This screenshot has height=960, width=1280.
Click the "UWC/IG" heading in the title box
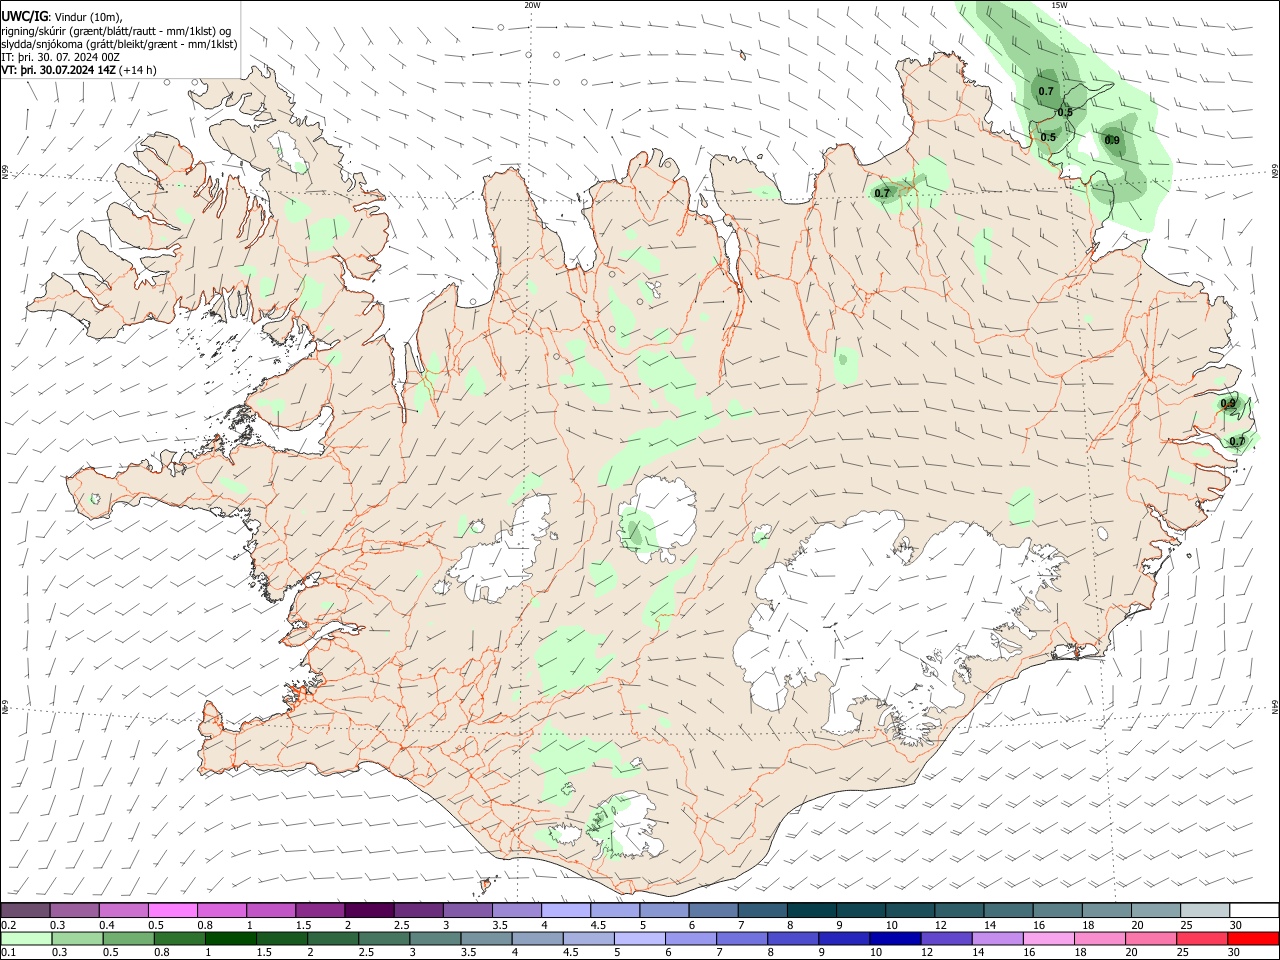(x=24, y=17)
